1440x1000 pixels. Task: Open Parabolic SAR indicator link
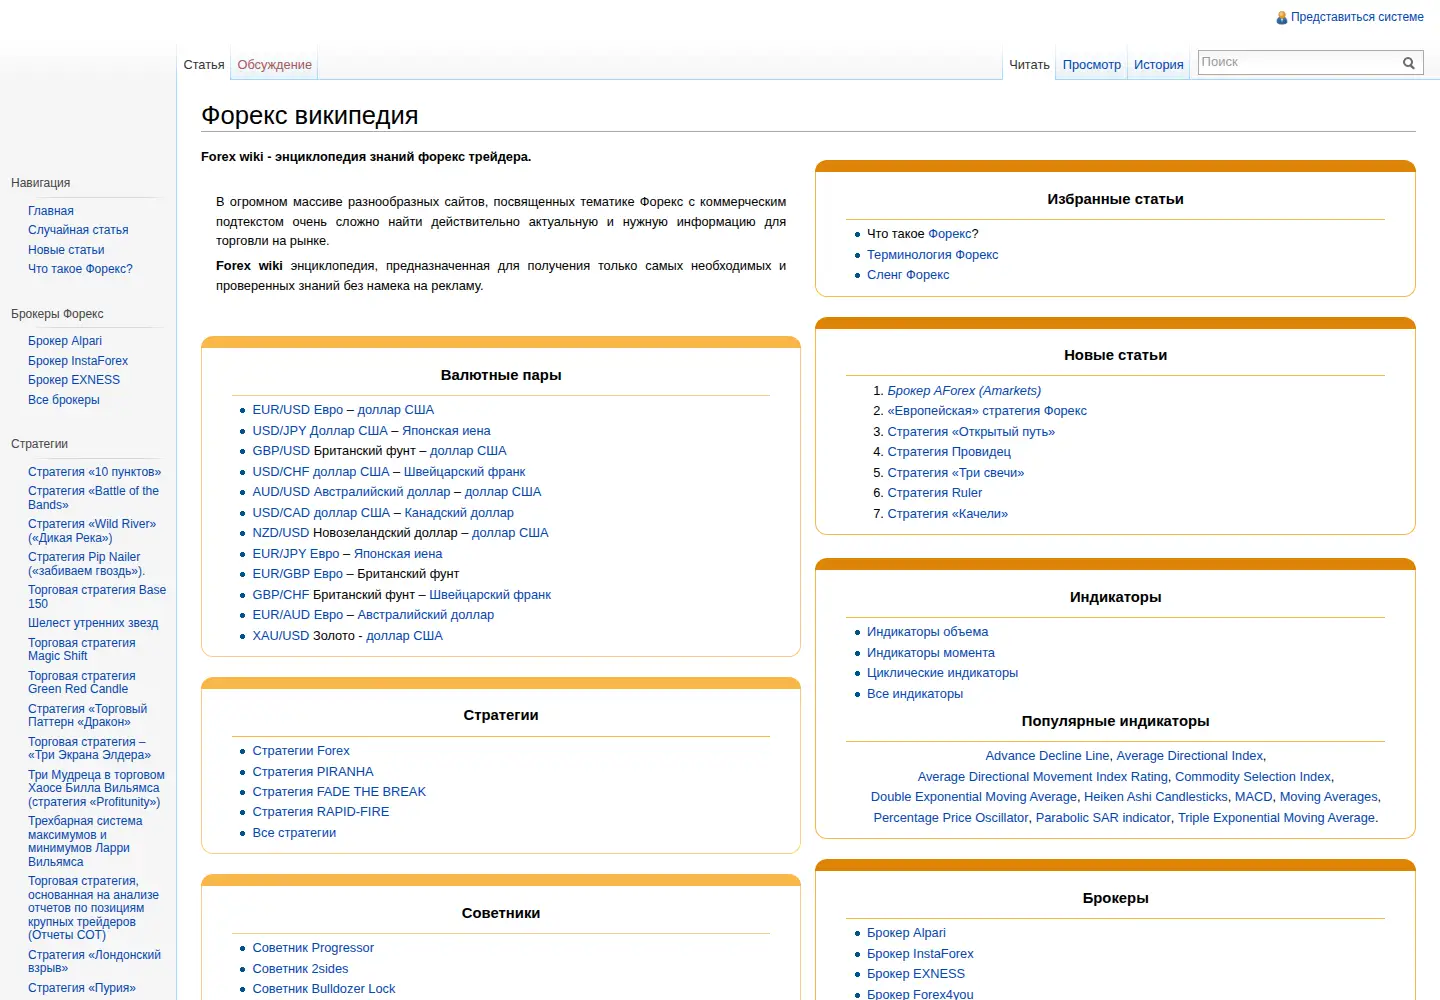coord(1103,818)
